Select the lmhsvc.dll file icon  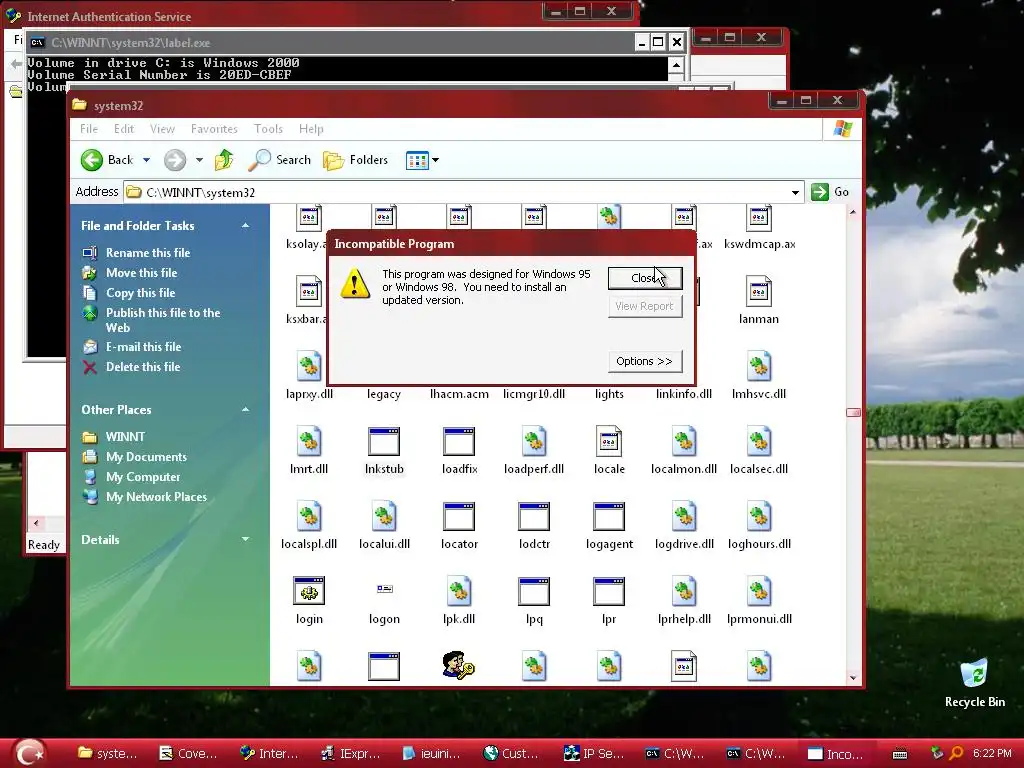click(759, 366)
